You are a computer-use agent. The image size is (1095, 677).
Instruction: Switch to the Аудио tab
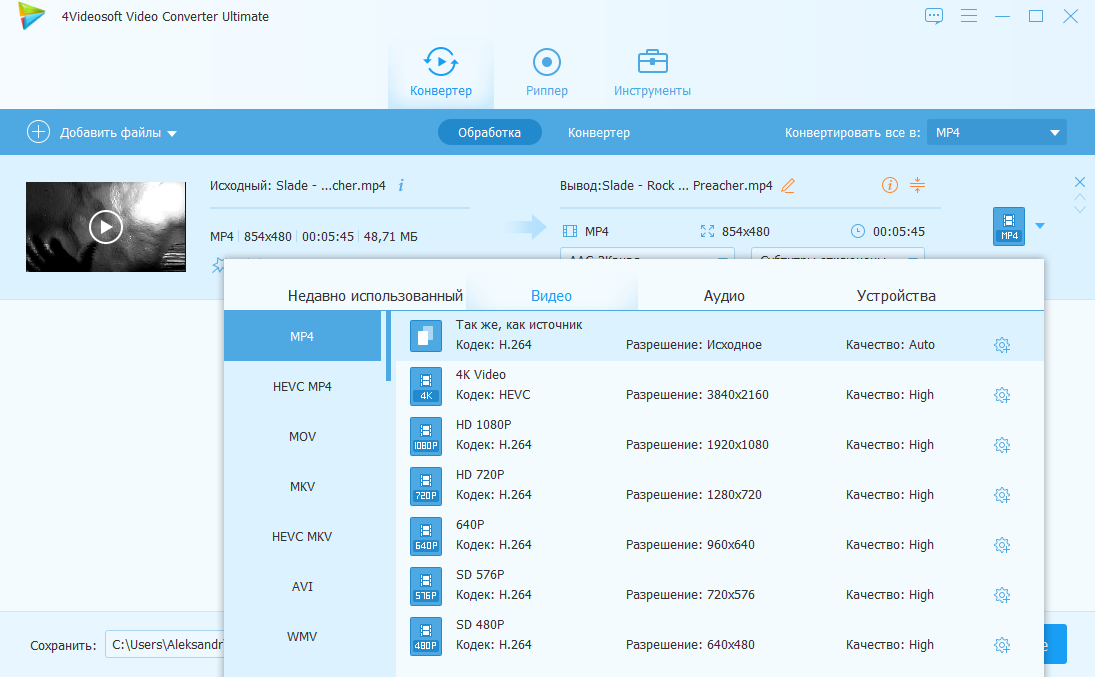coord(724,296)
